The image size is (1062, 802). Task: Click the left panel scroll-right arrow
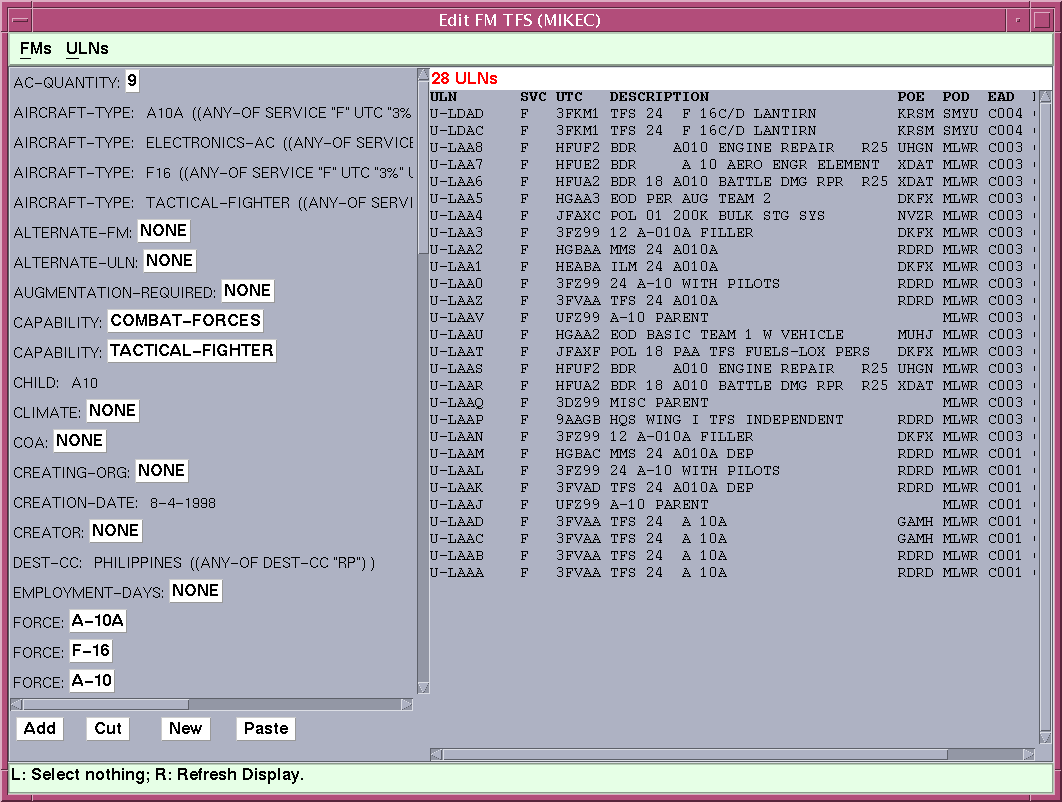406,704
